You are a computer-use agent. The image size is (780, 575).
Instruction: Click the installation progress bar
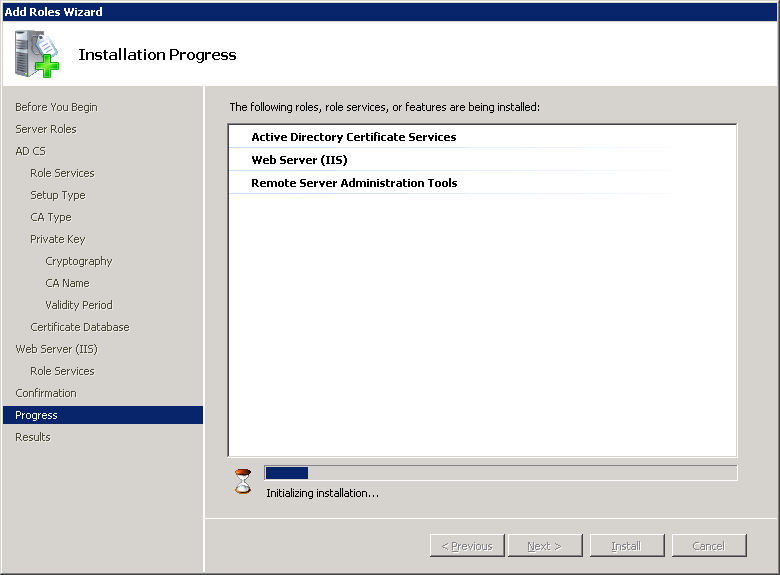click(x=500, y=473)
